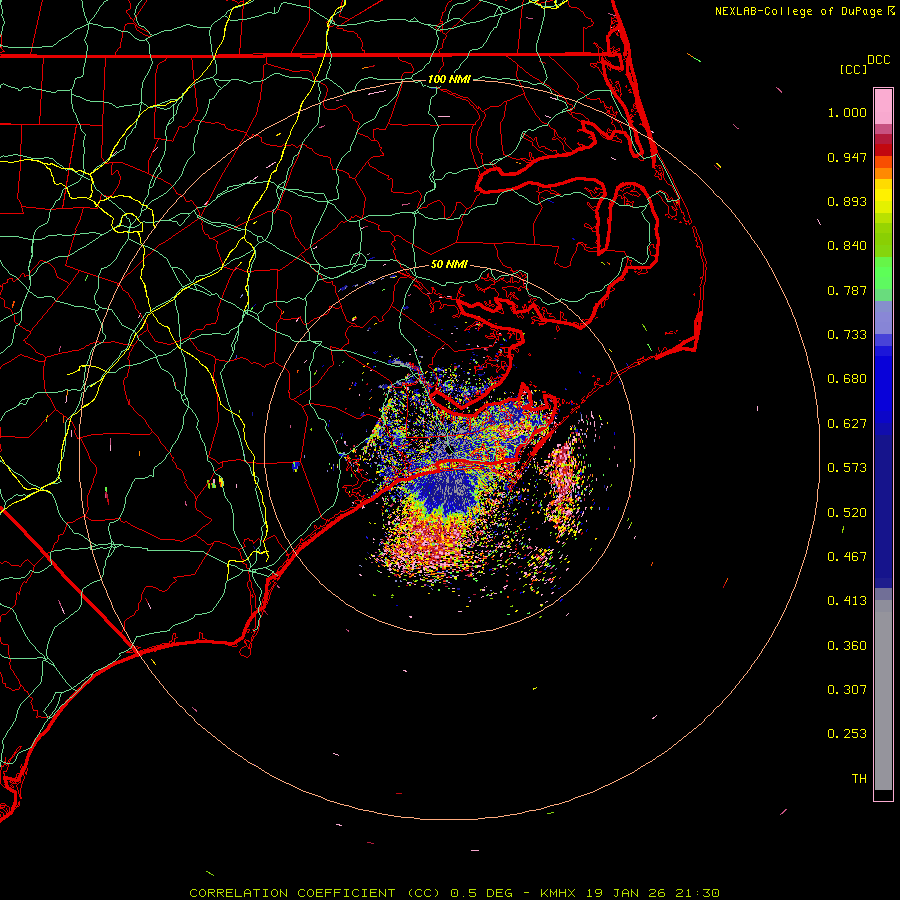This screenshot has height=900, width=900.
Task: Select the 0.307 scale label
Action: (847, 690)
